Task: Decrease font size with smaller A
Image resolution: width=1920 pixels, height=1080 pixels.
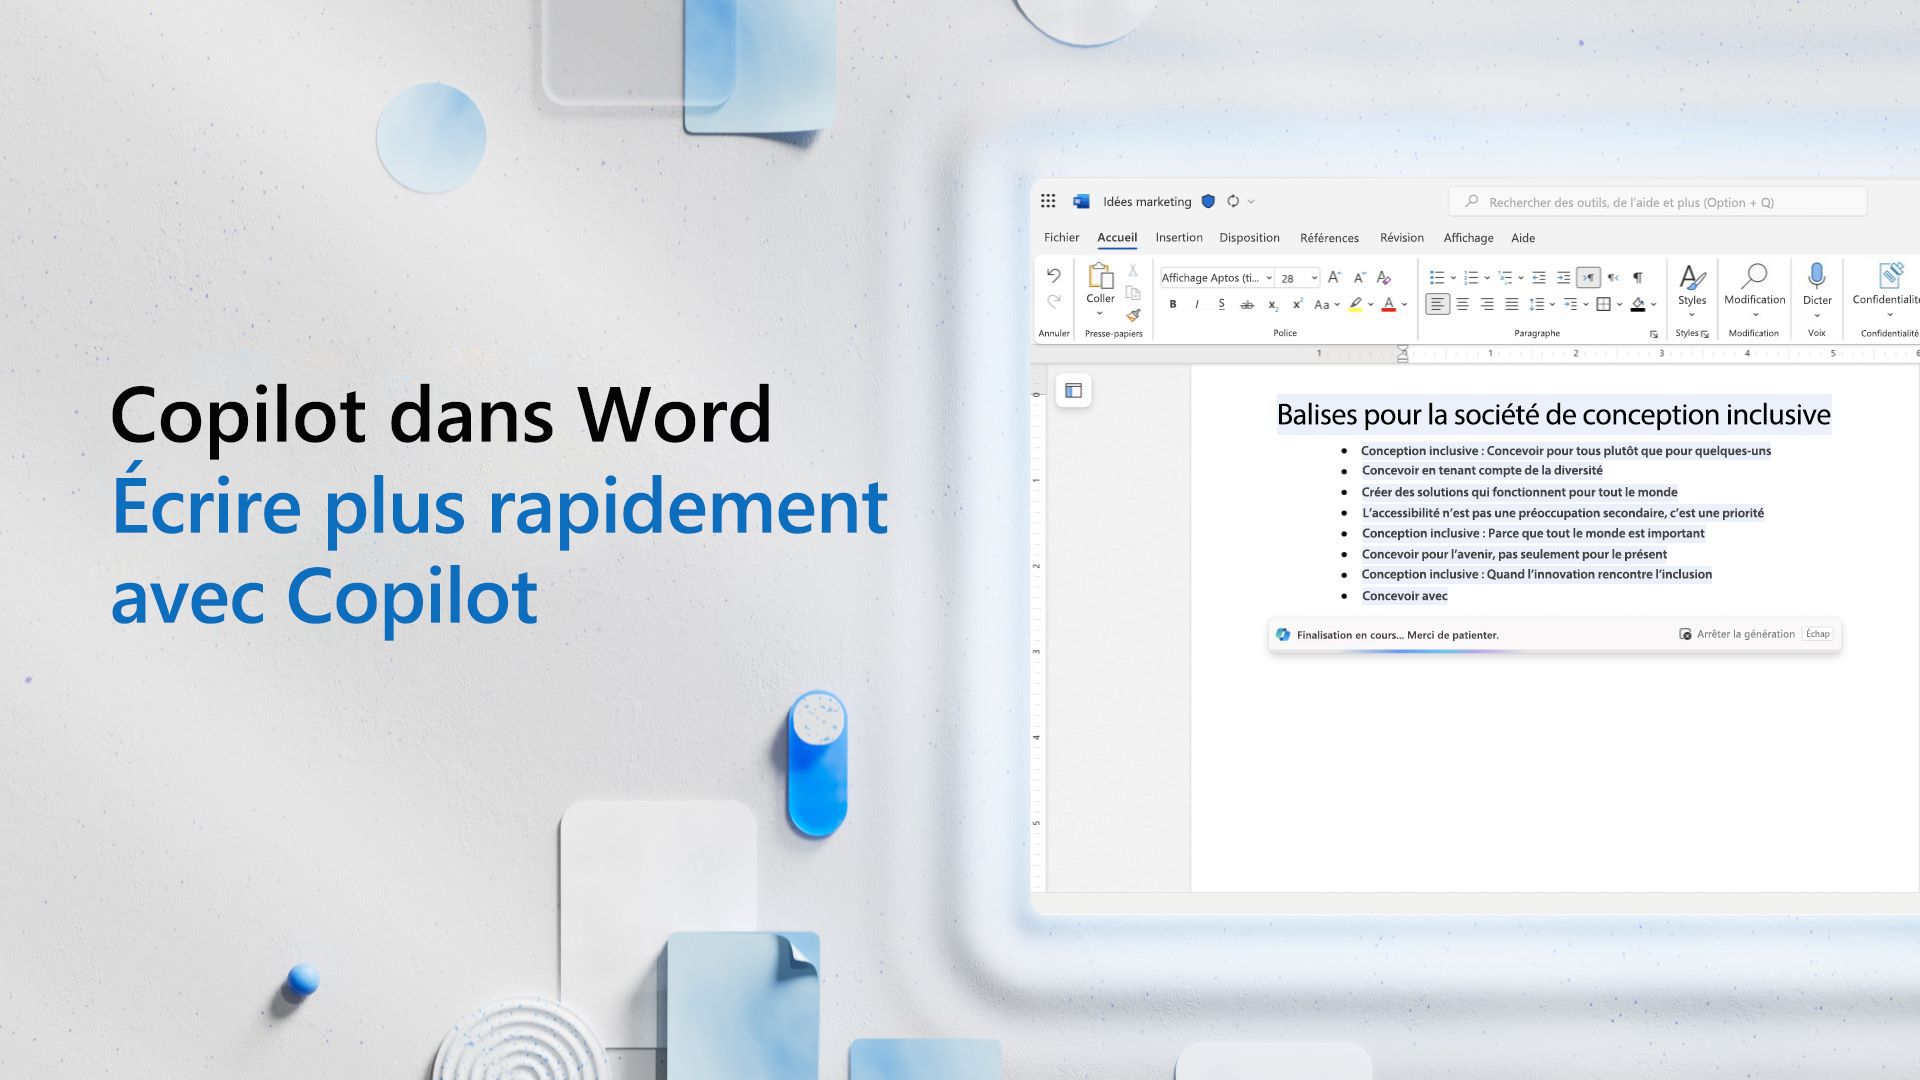Action: pyautogui.click(x=1359, y=277)
